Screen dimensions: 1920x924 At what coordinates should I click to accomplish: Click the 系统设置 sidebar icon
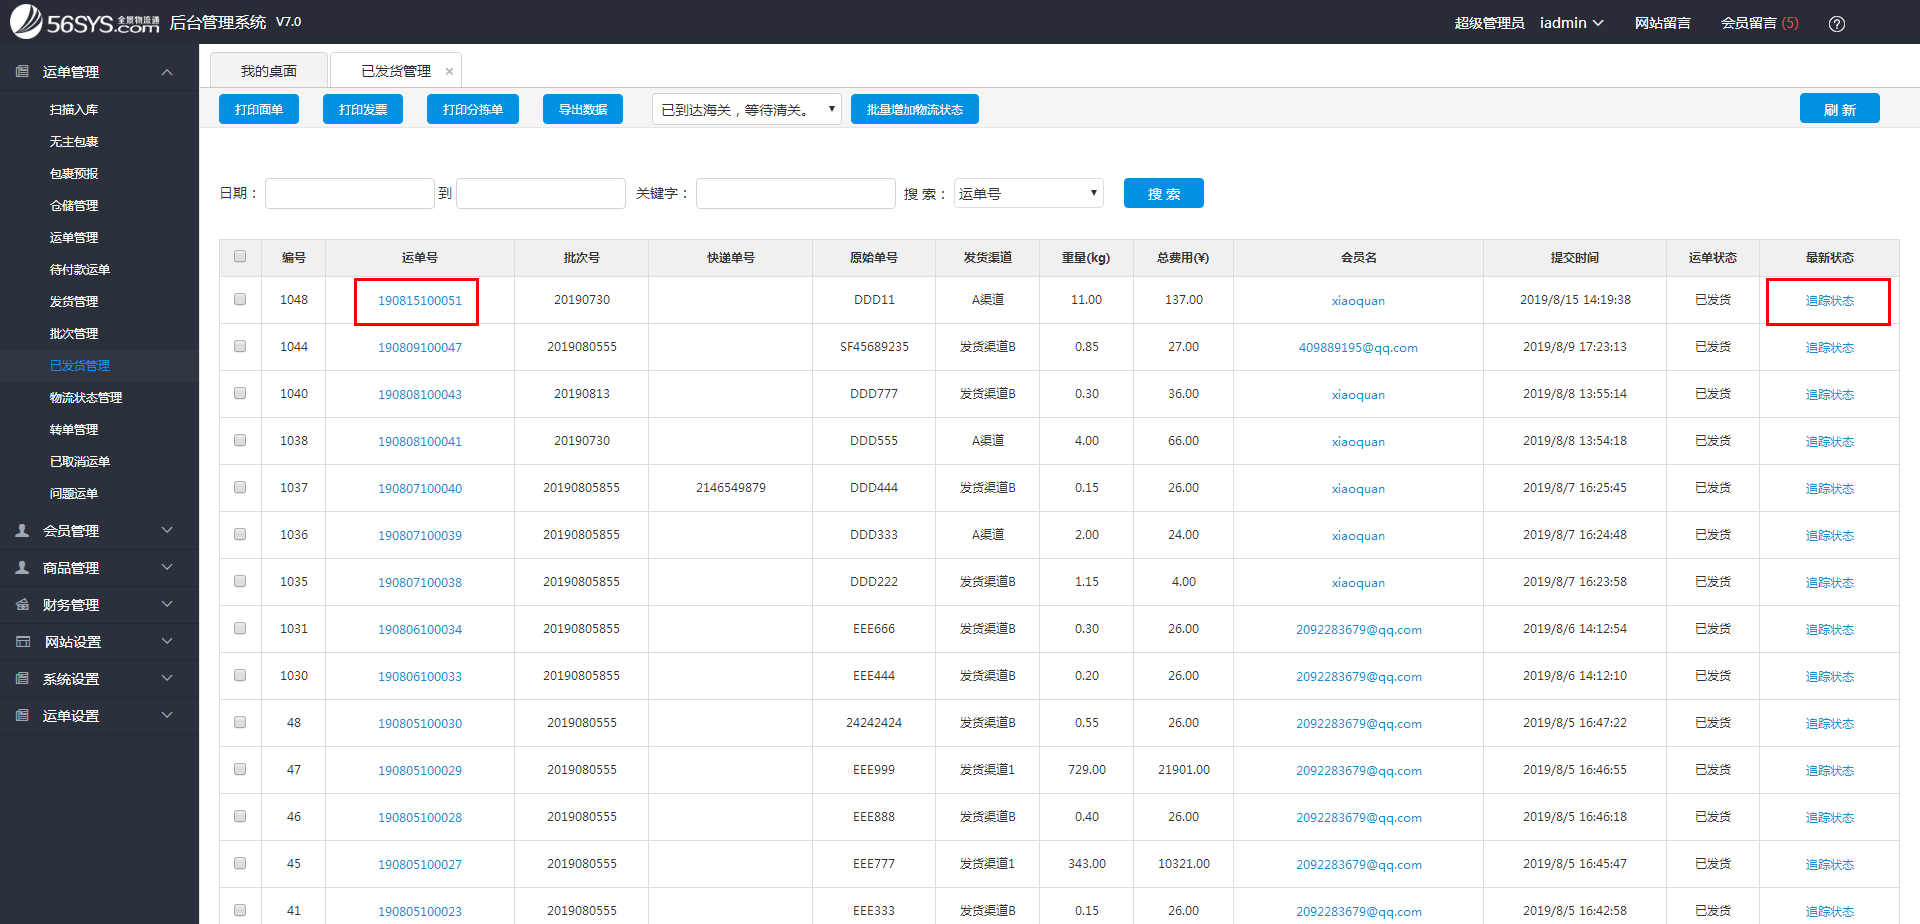[21, 678]
